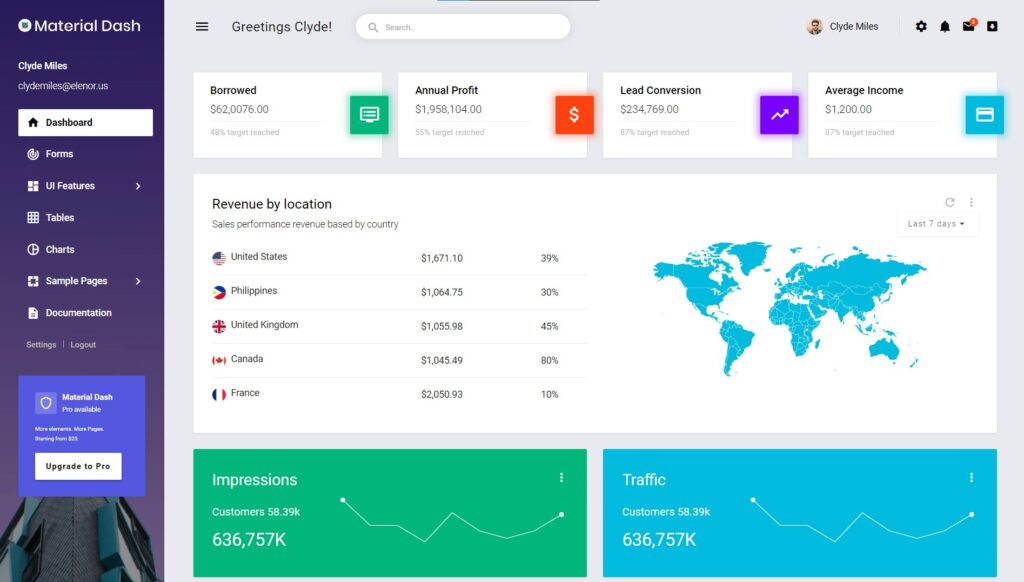
Task: Click Average Income $1,200.00 value
Action: point(848,109)
